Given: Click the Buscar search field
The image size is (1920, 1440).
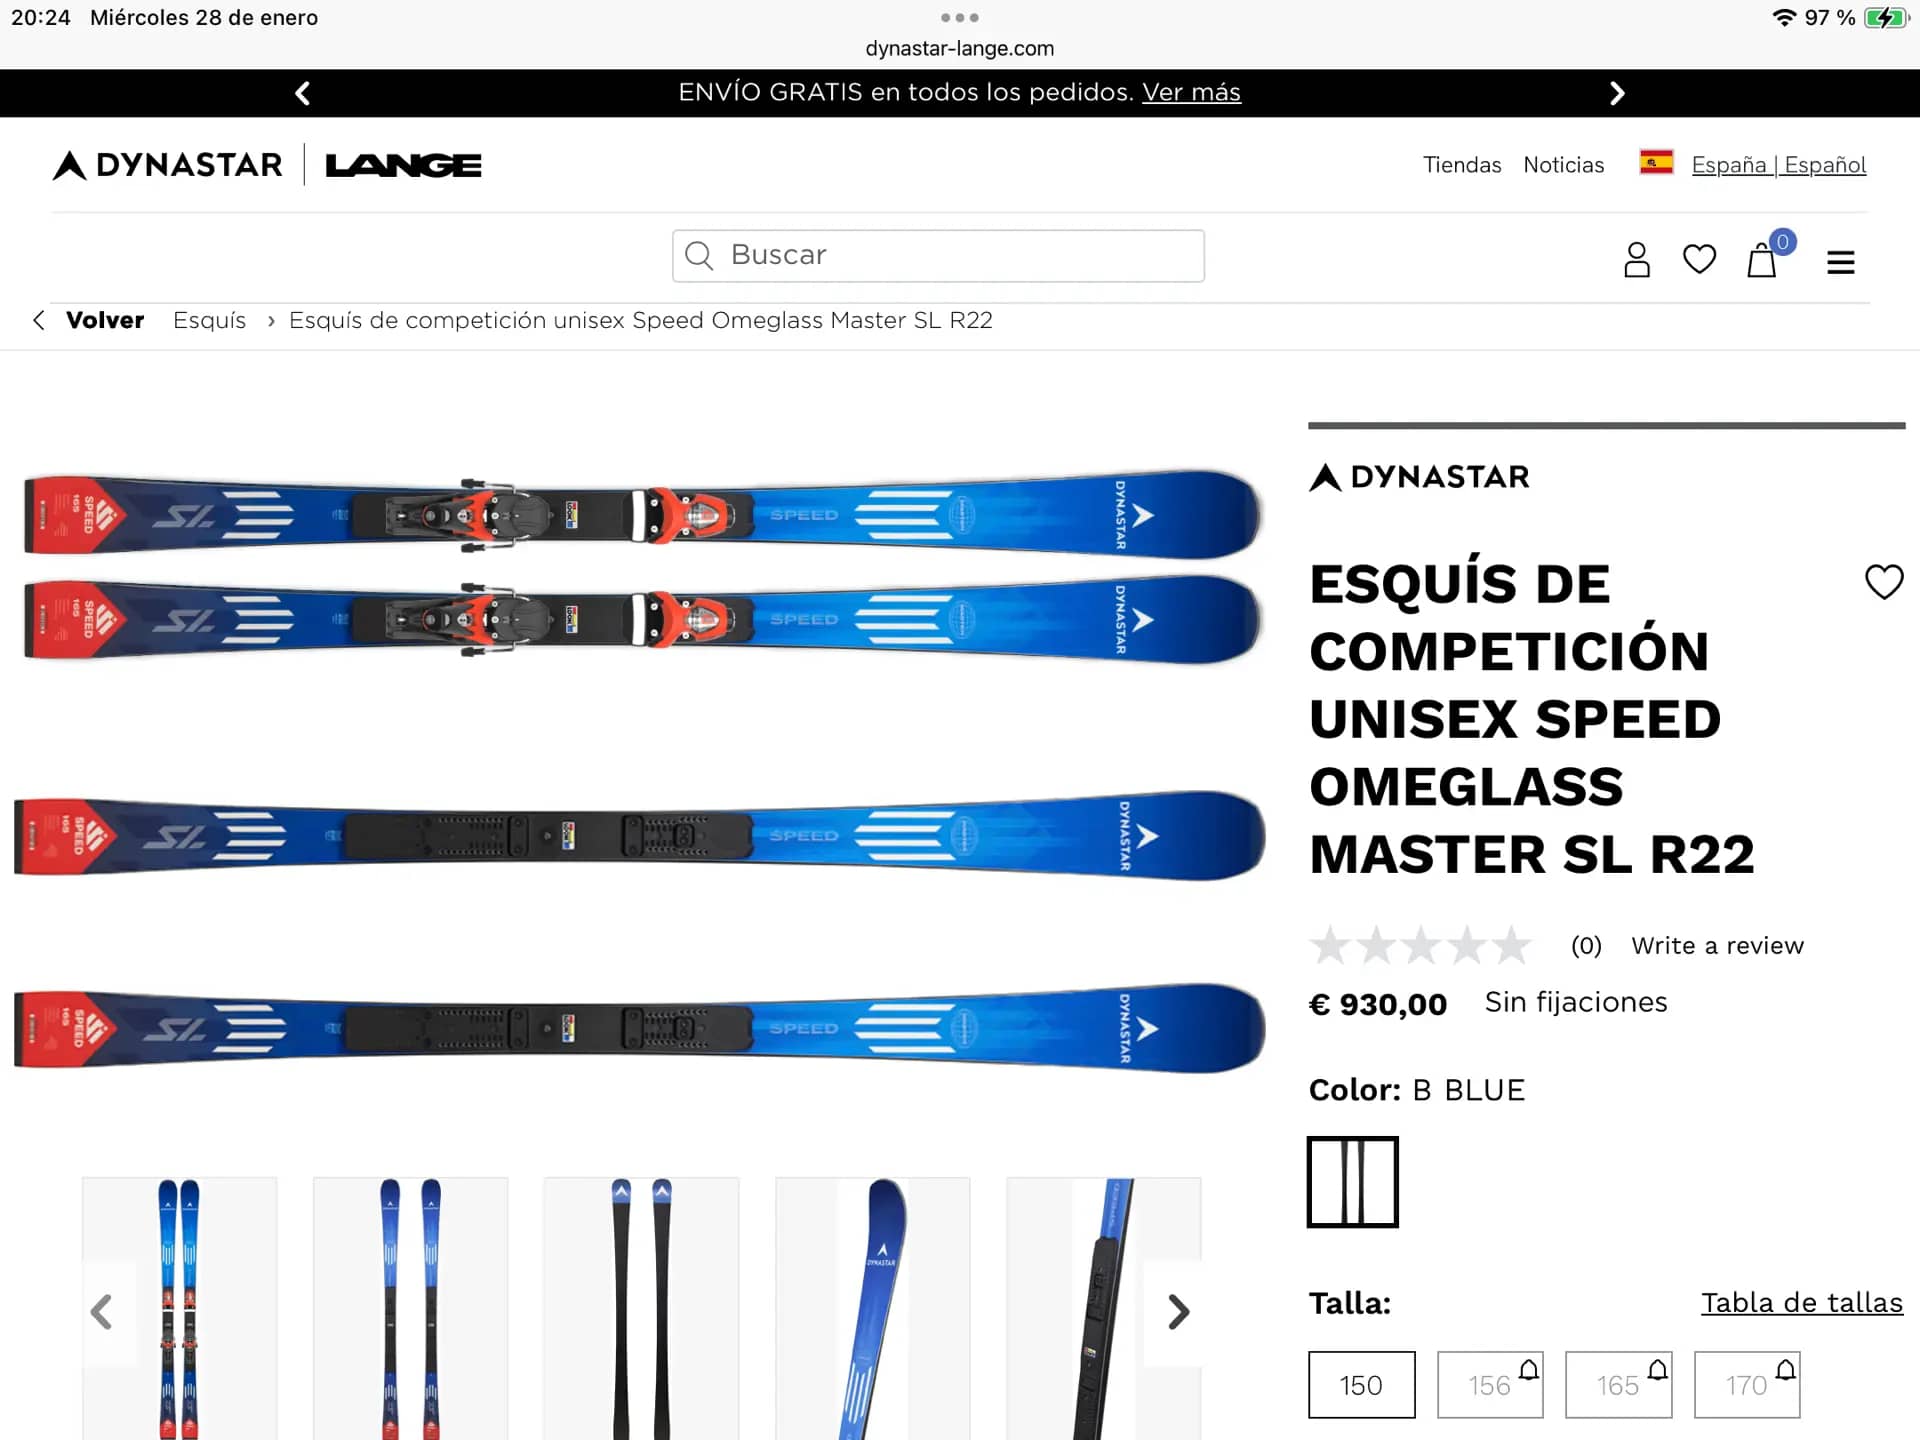Looking at the screenshot, I should pyautogui.click(x=938, y=256).
